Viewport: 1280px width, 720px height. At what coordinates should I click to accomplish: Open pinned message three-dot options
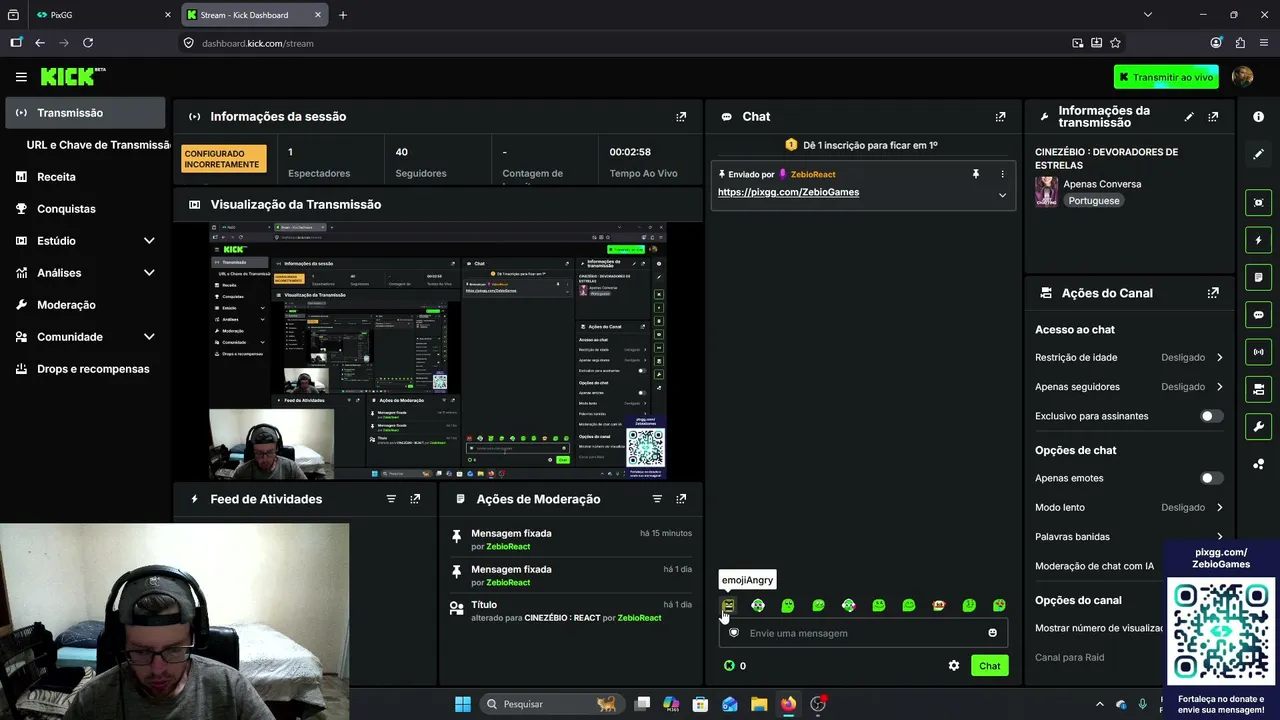pyautogui.click(x=1002, y=174)
